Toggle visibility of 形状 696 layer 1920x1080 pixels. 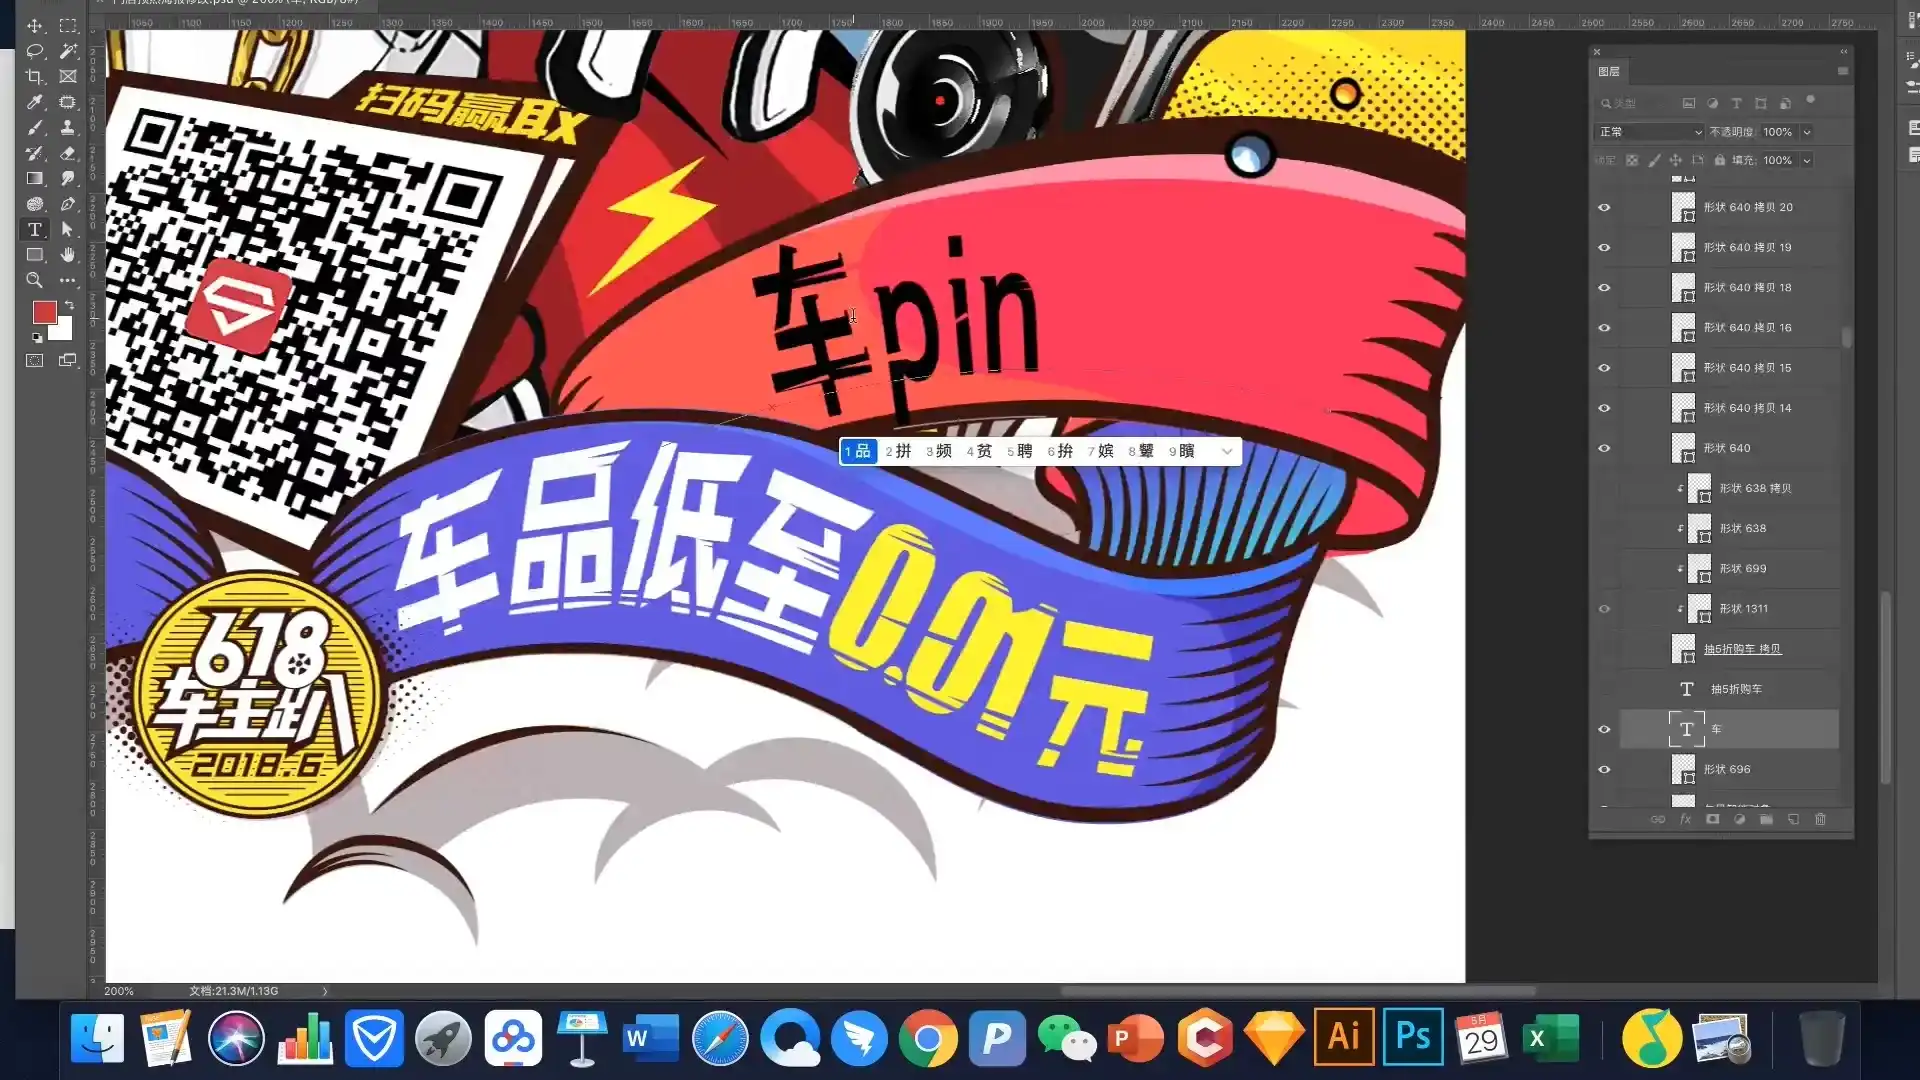click(x=1604, y=769)
